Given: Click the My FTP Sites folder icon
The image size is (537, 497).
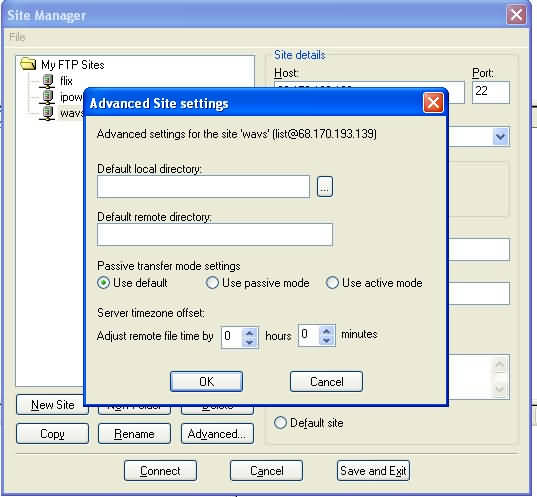Looking at the screenshot, I should coord(28,64).
